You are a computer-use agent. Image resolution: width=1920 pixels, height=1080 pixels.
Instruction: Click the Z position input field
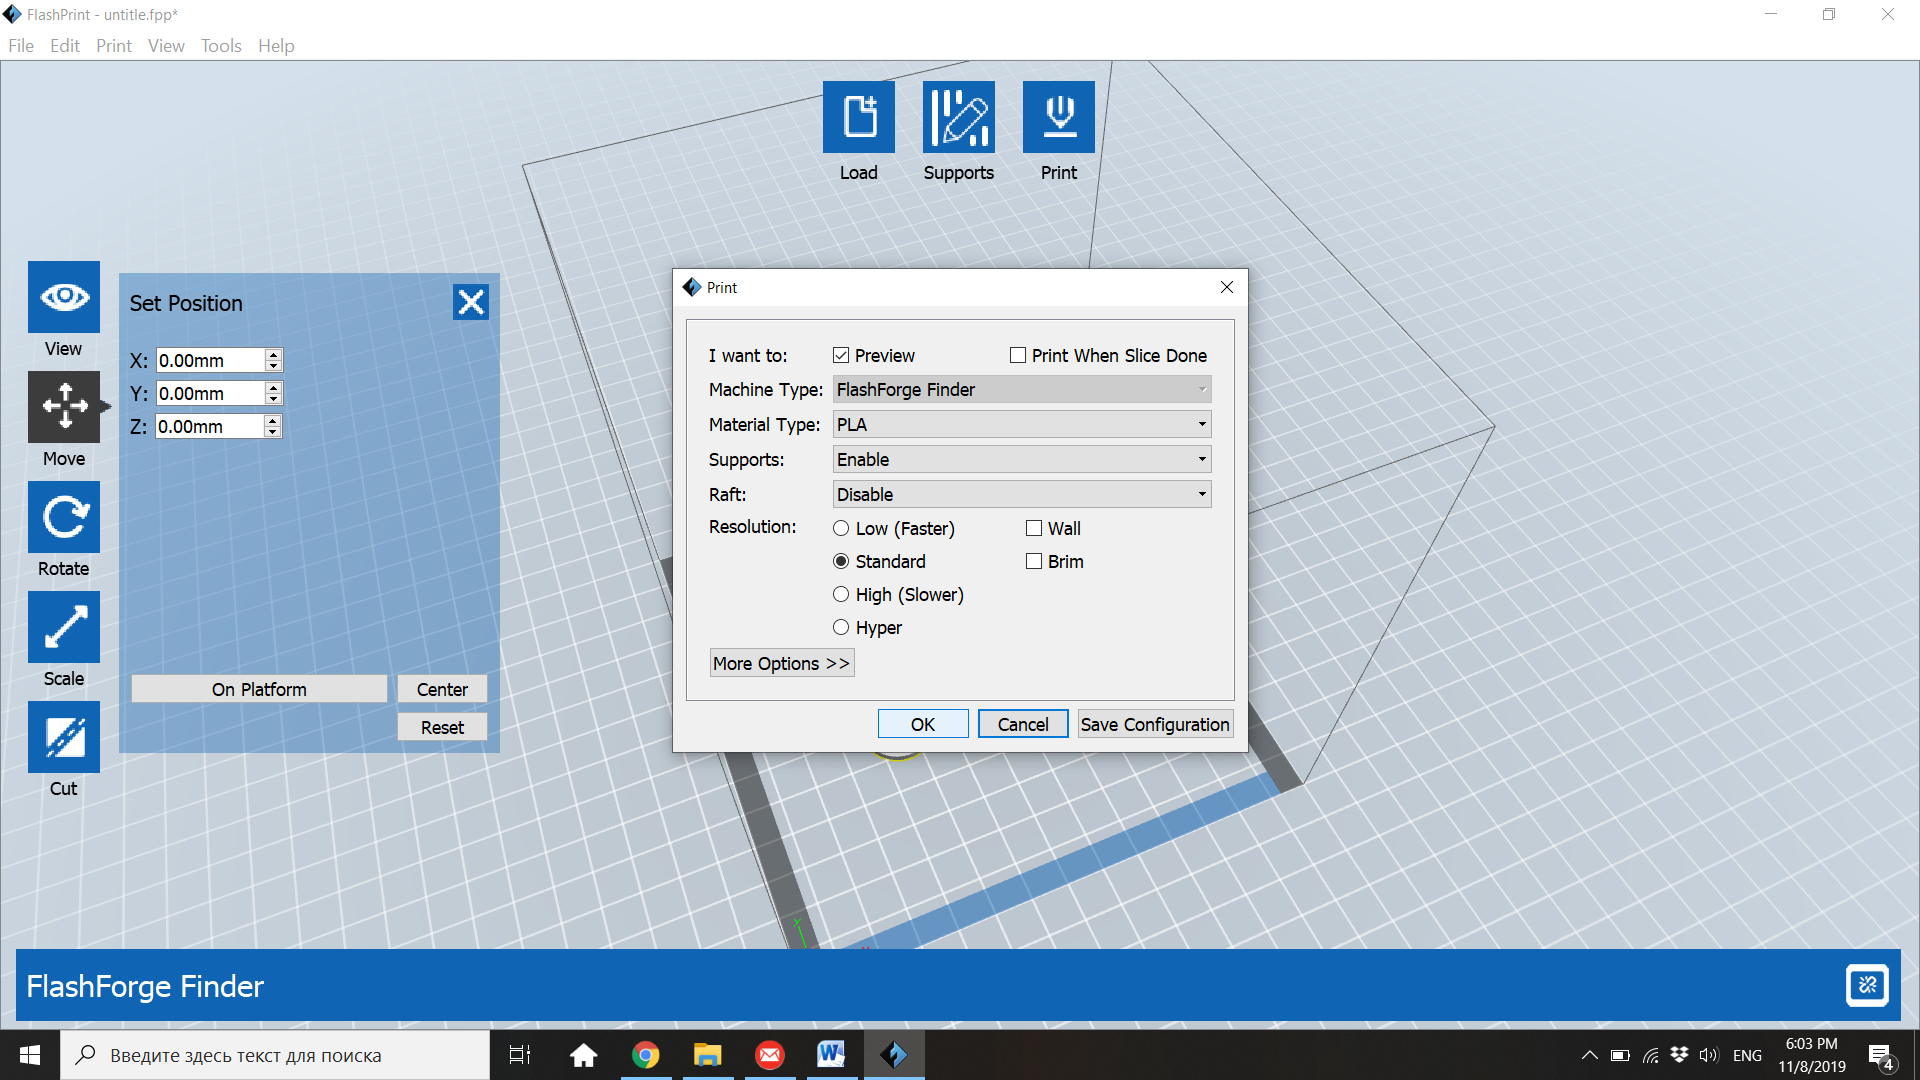[x=211, y=426]
